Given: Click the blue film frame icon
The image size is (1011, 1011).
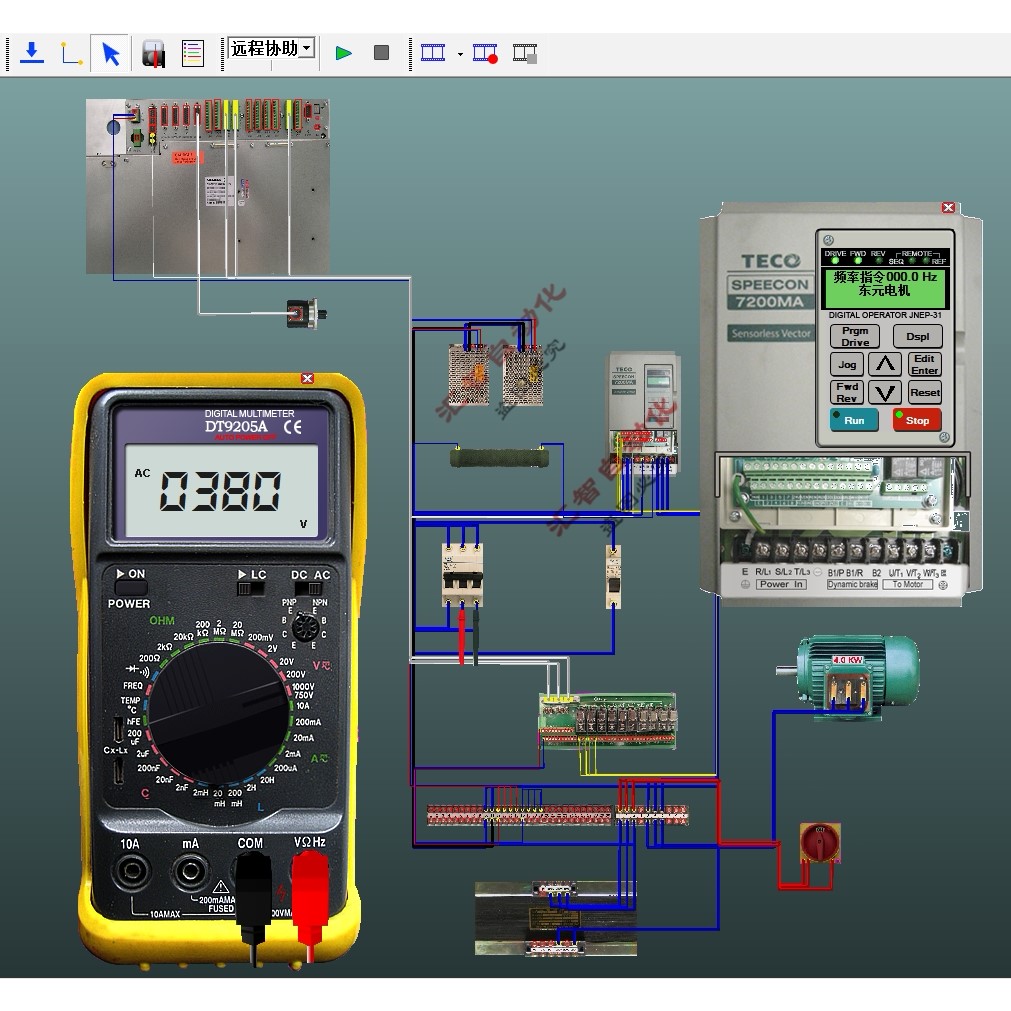Looking at the screenshot, I should tap(433, 52).
